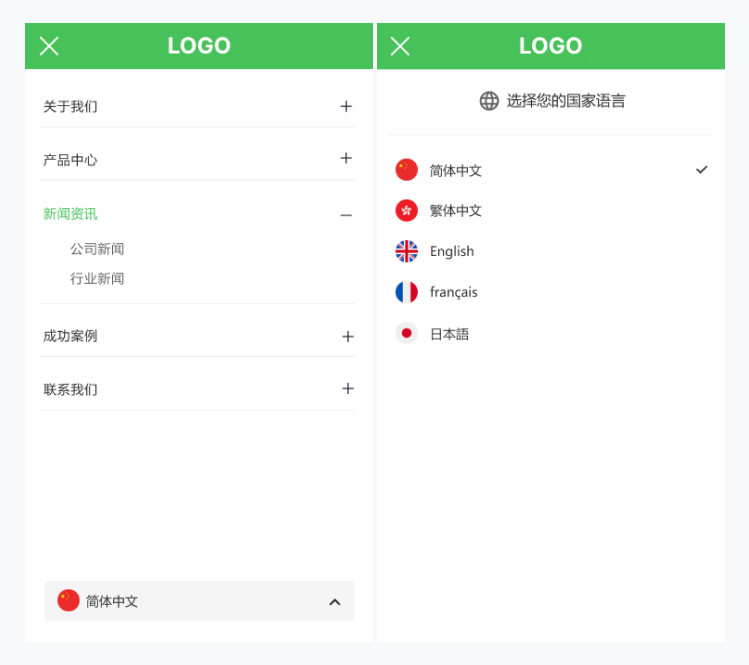This screenshot has height=665, width=749.
Task: Expand the 关于我们 menu section
Action: pos(346,106)
